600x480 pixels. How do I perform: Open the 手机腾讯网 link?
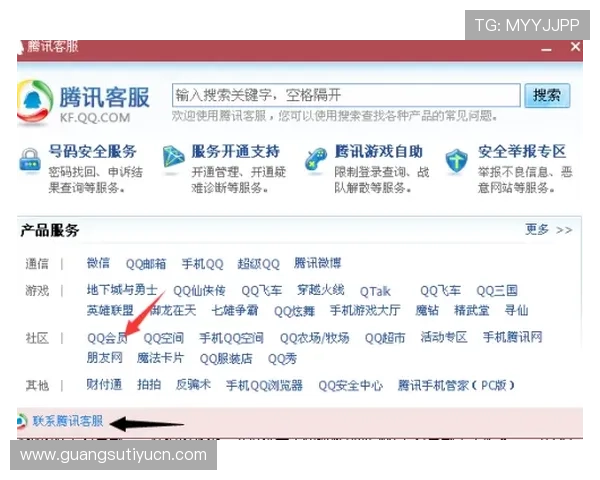[512, 338]
